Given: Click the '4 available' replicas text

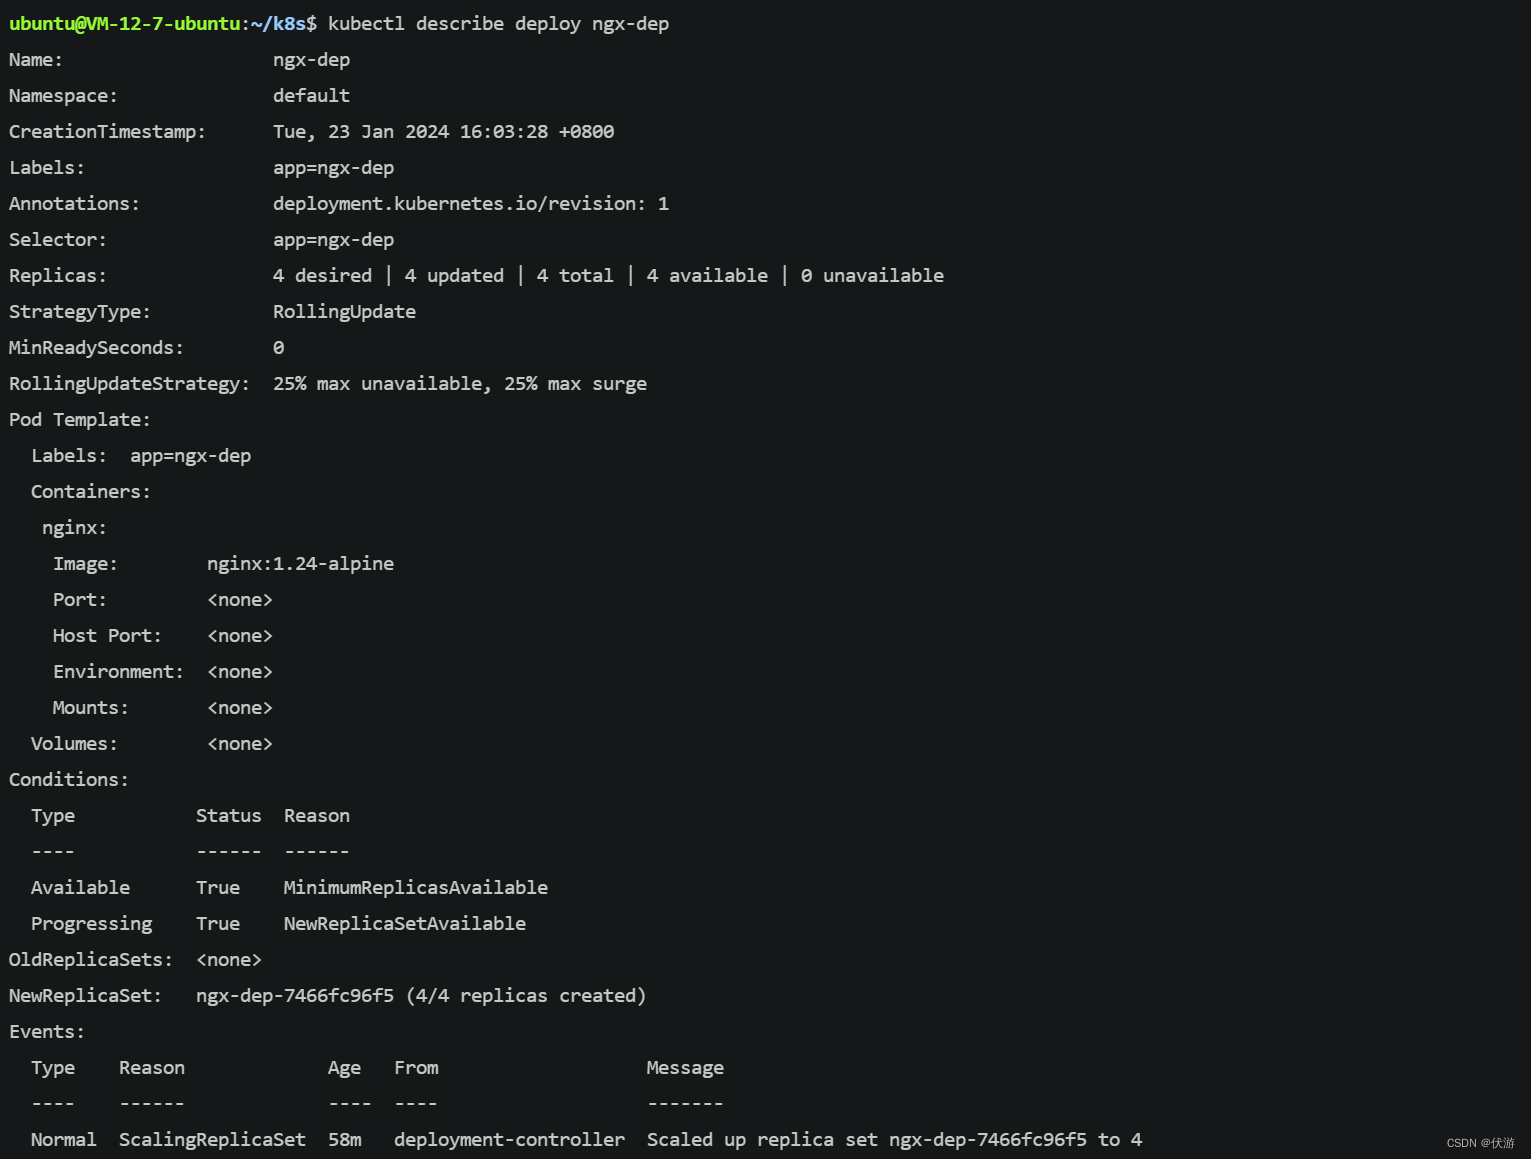Looking at the screenshot, I should click(707, 276).
